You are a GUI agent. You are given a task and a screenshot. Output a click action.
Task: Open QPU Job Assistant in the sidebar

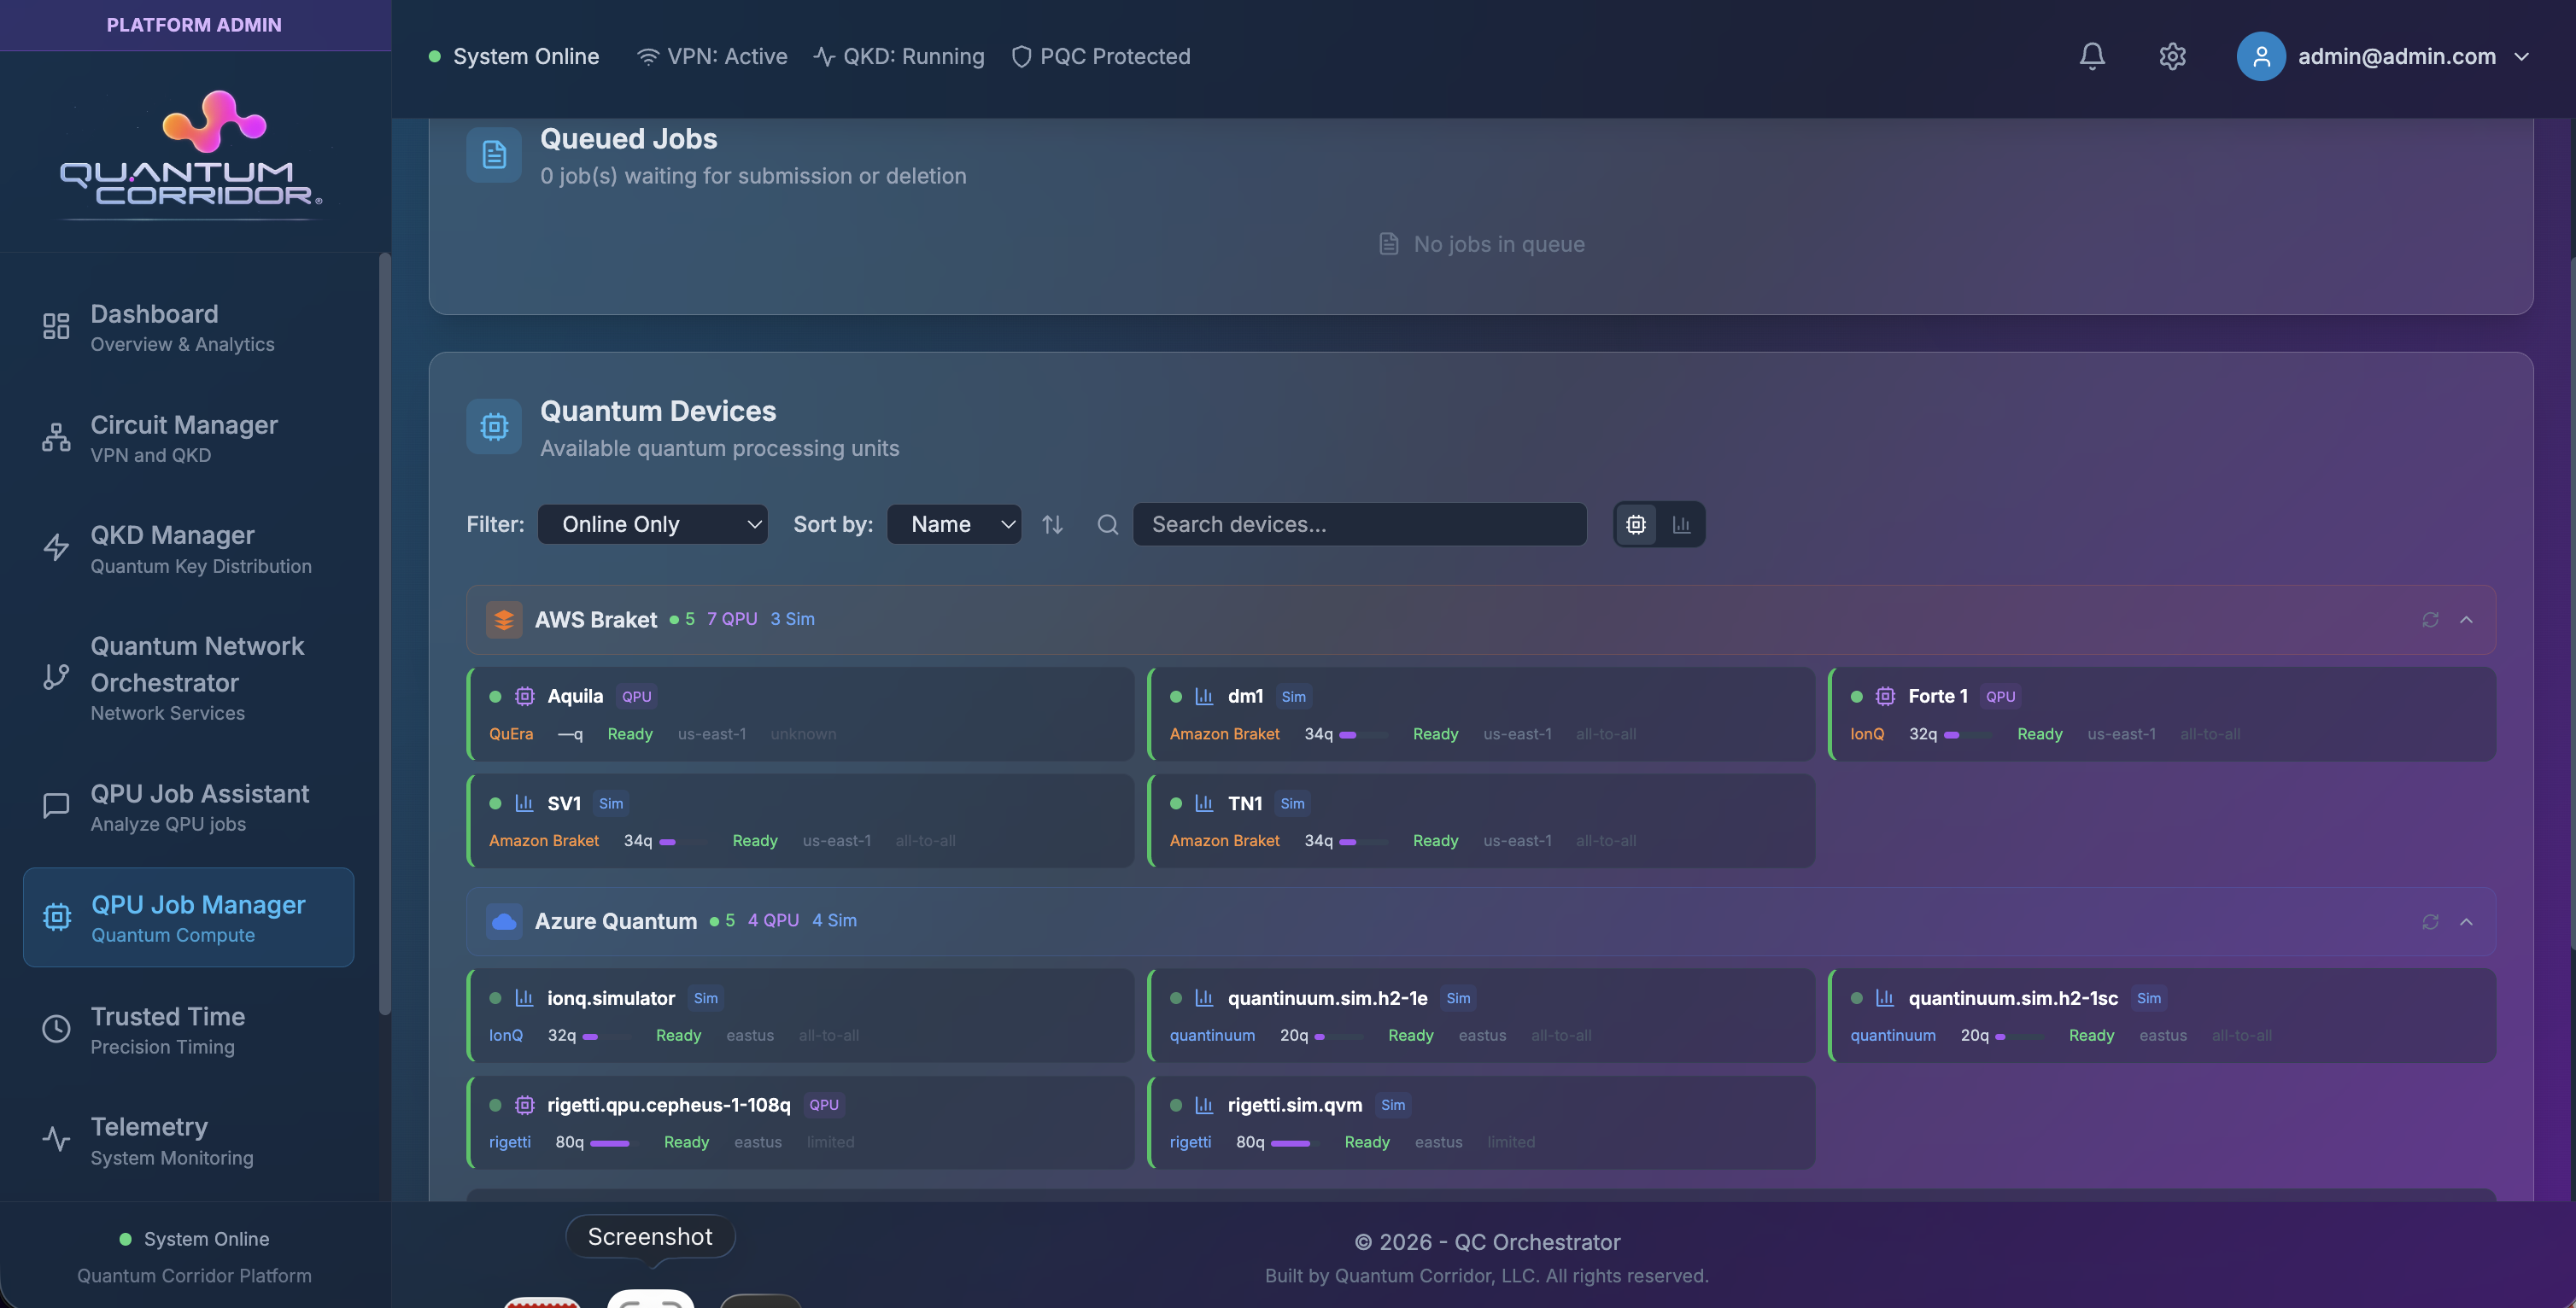189,807
